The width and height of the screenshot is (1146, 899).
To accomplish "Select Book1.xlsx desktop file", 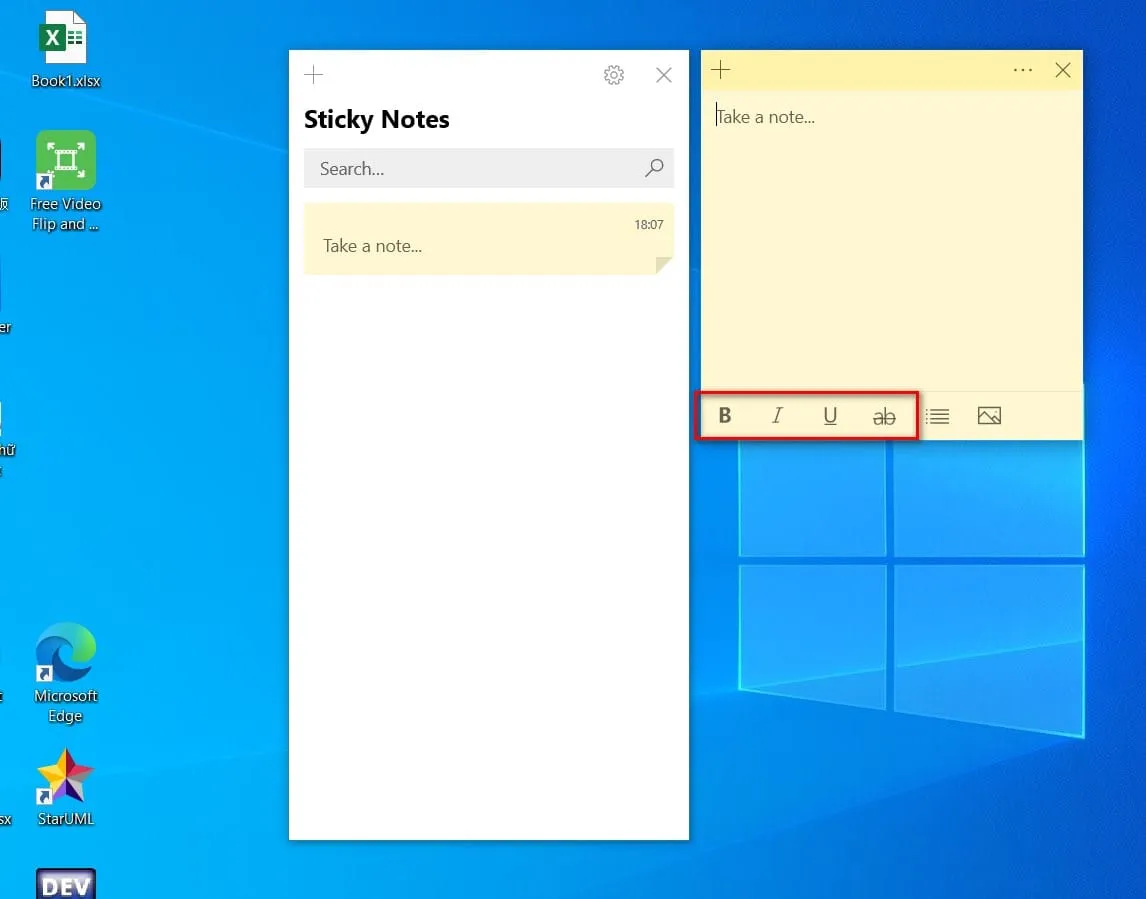I will [65, 49].
